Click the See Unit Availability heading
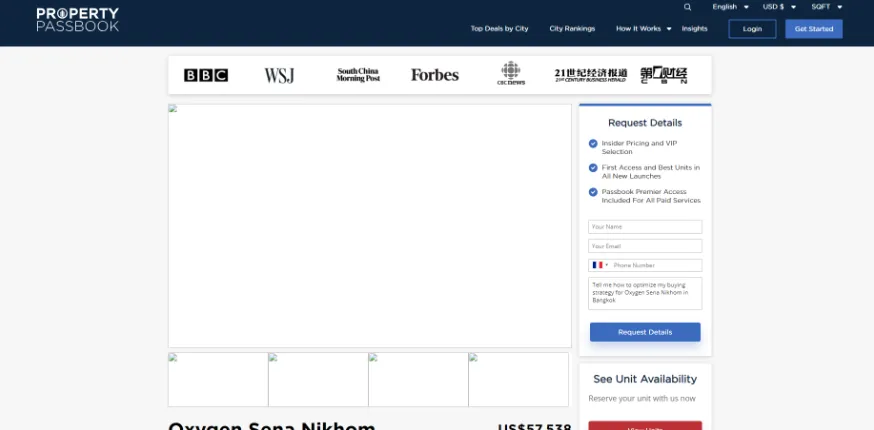The image size is (874, 430). [645, 379]
